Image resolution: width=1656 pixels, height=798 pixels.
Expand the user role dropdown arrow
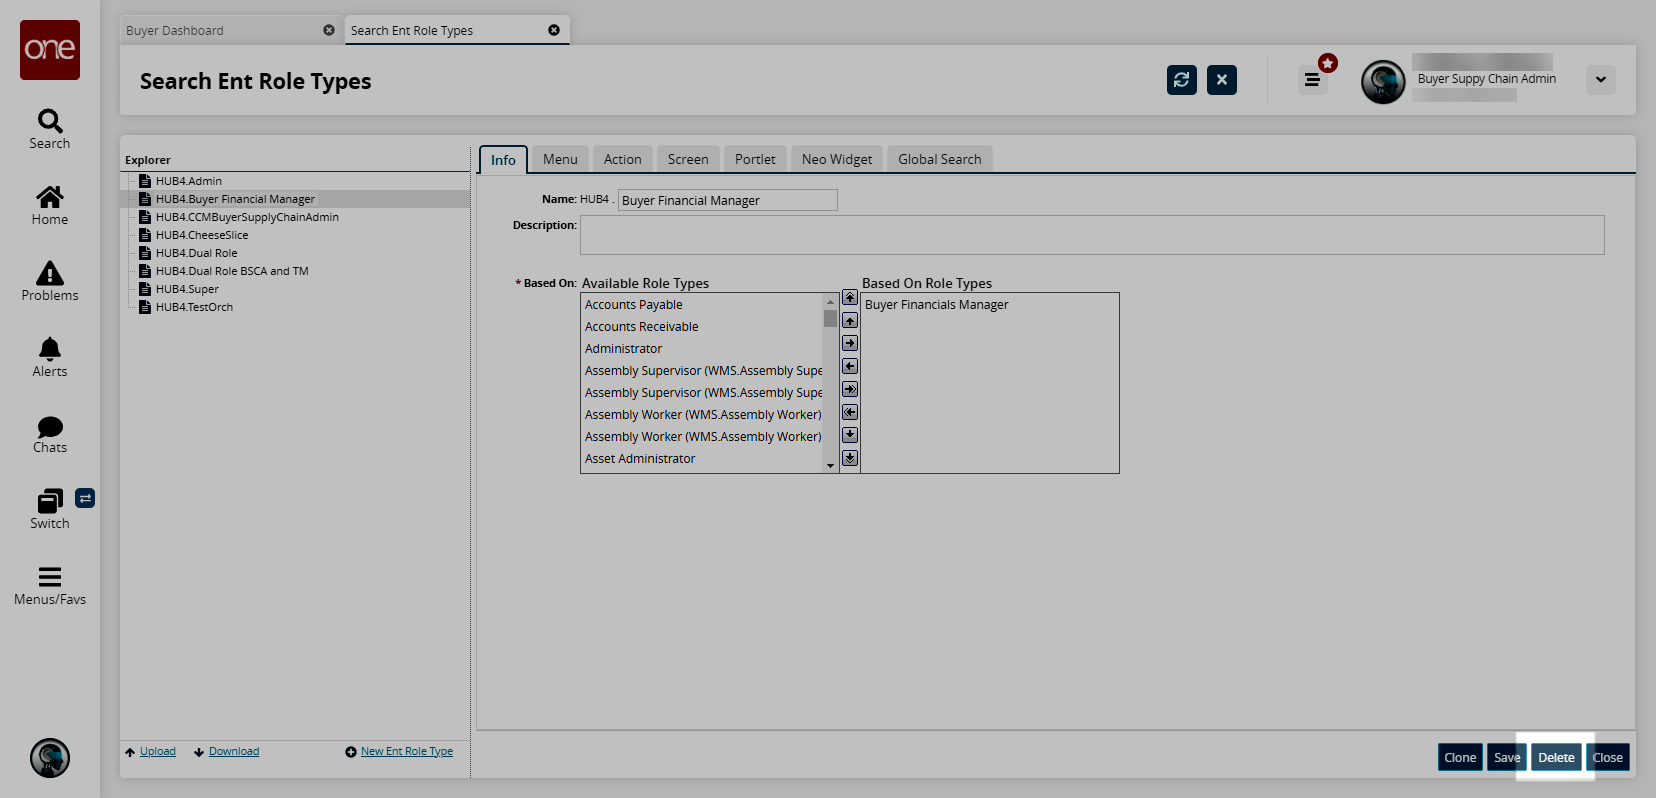pyautogui.click(x=1600, y=80)
